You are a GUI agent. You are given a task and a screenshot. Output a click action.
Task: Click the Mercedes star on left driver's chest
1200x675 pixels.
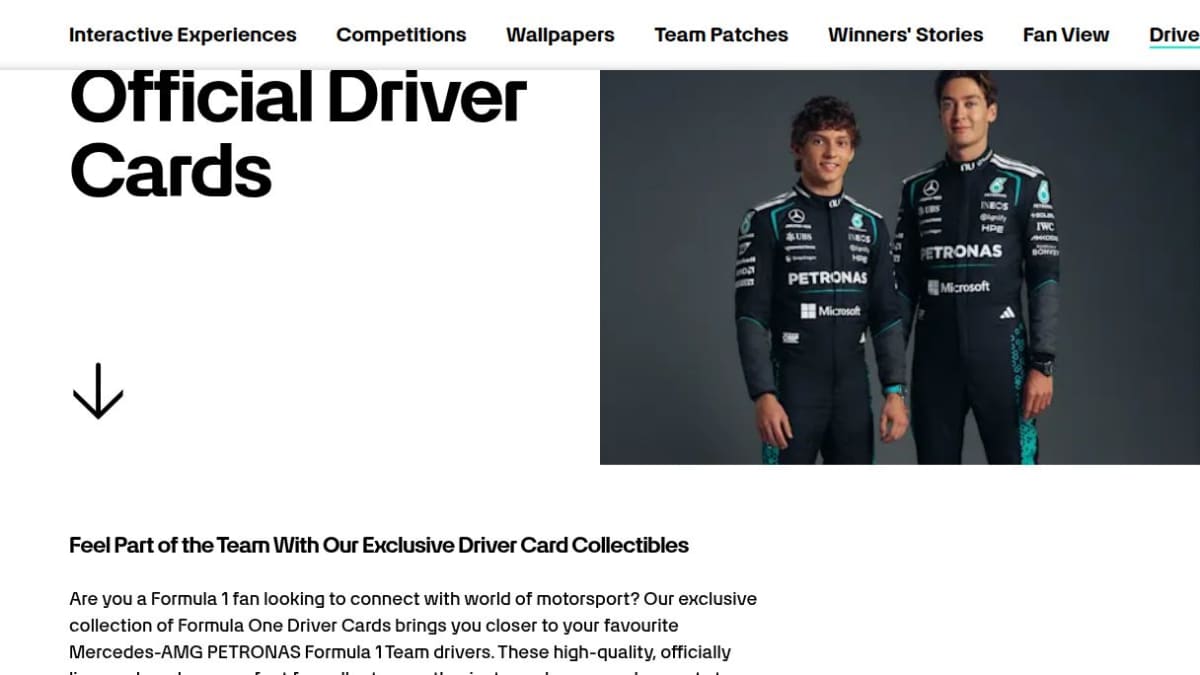click(x=796, y=216)
